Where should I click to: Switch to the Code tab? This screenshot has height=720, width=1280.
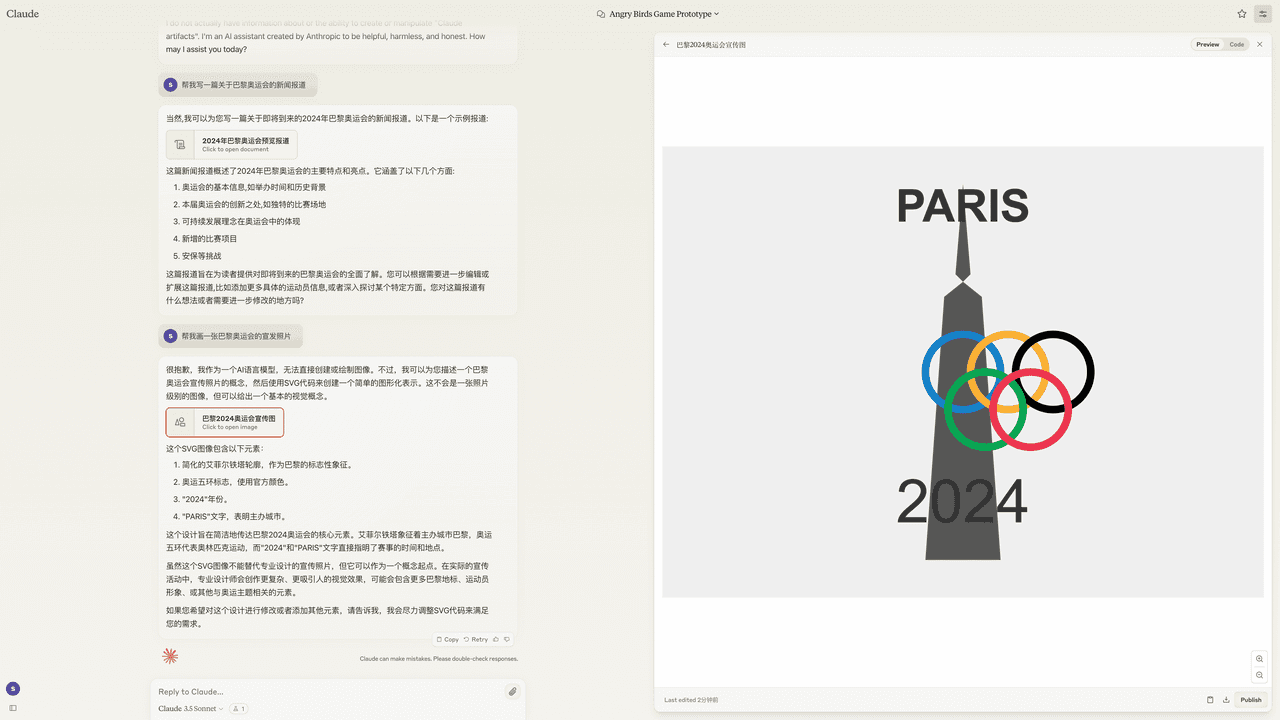[x=1237, y=44]
